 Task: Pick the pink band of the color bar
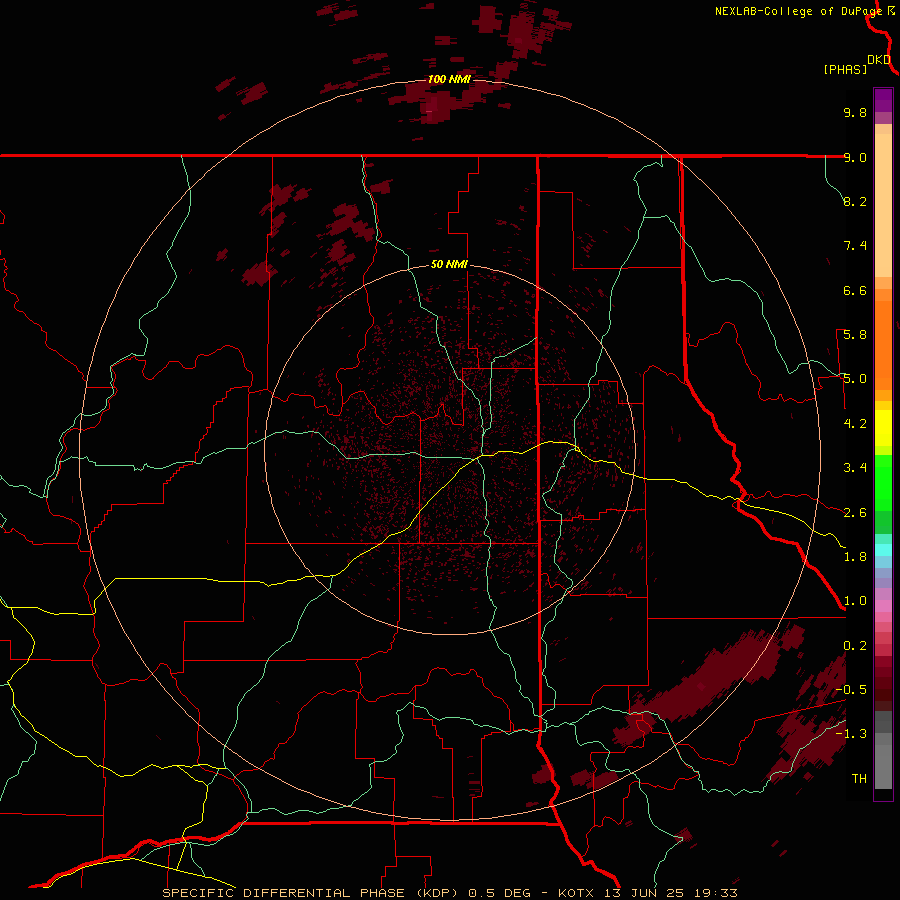pos(883,605)
